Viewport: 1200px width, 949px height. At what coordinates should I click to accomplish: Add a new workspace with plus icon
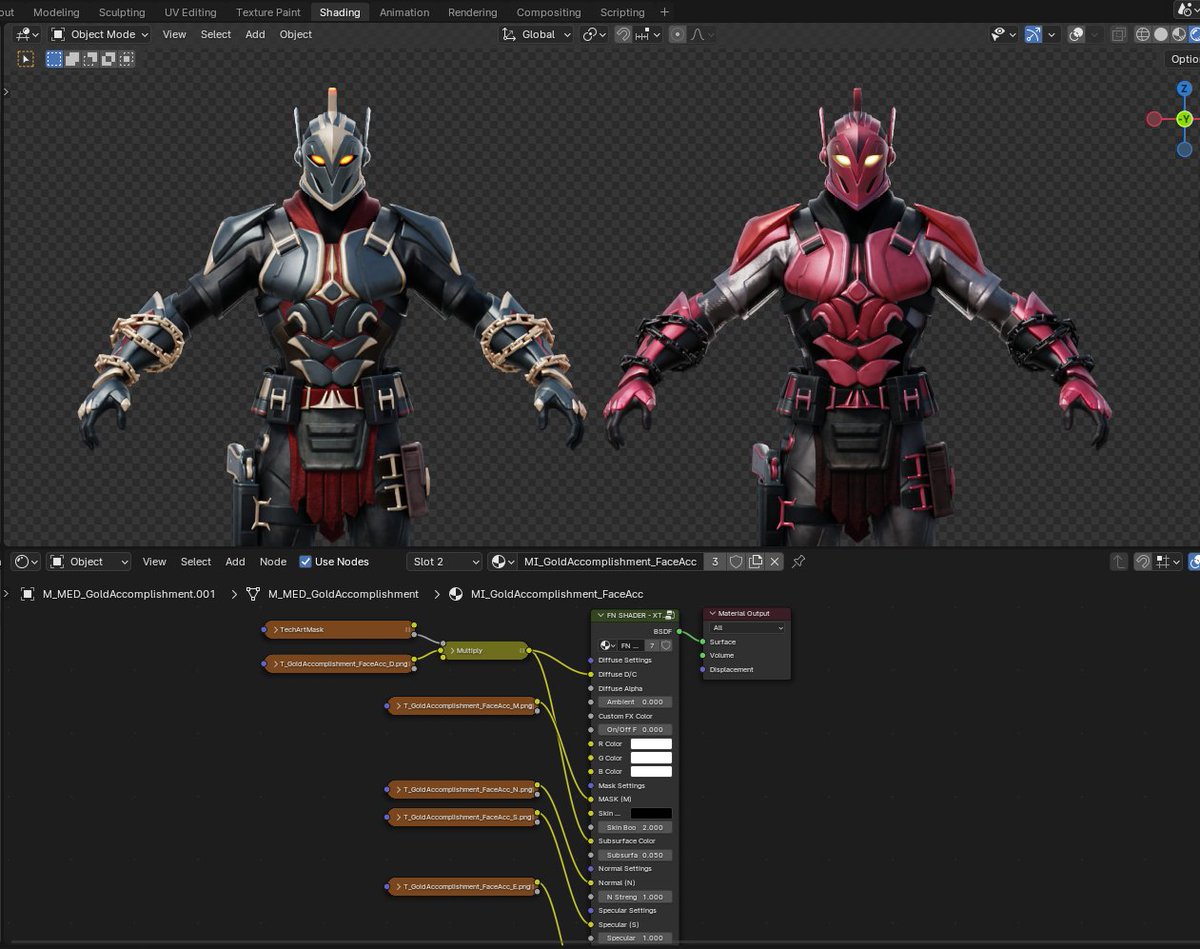(x=665, y=12)
